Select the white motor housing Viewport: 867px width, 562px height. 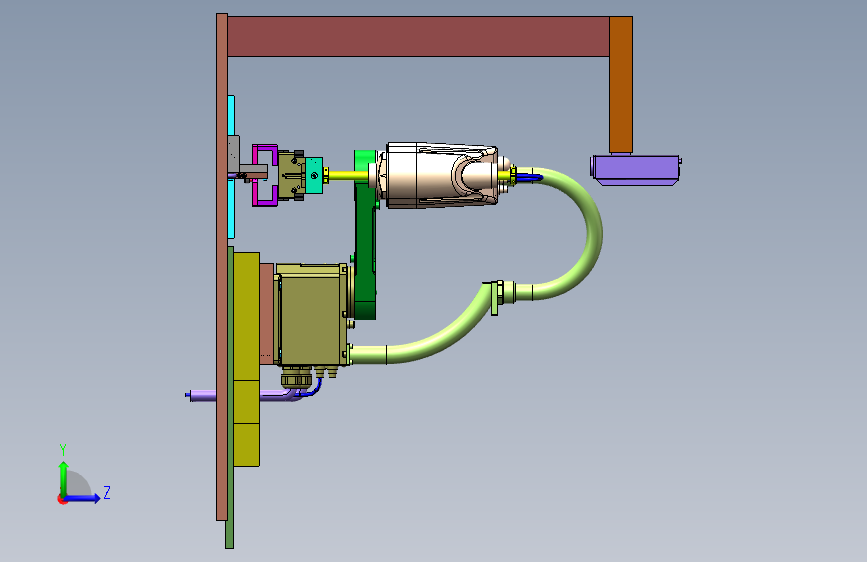[x=441, y=175]
